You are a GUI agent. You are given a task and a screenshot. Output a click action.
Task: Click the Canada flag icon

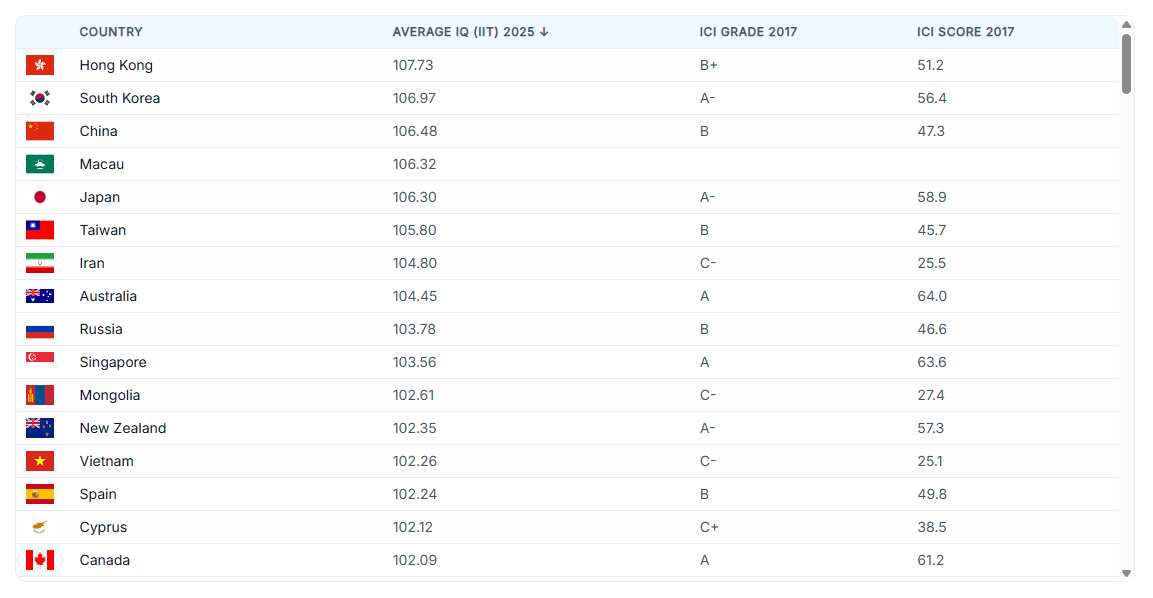pos(40,560)
